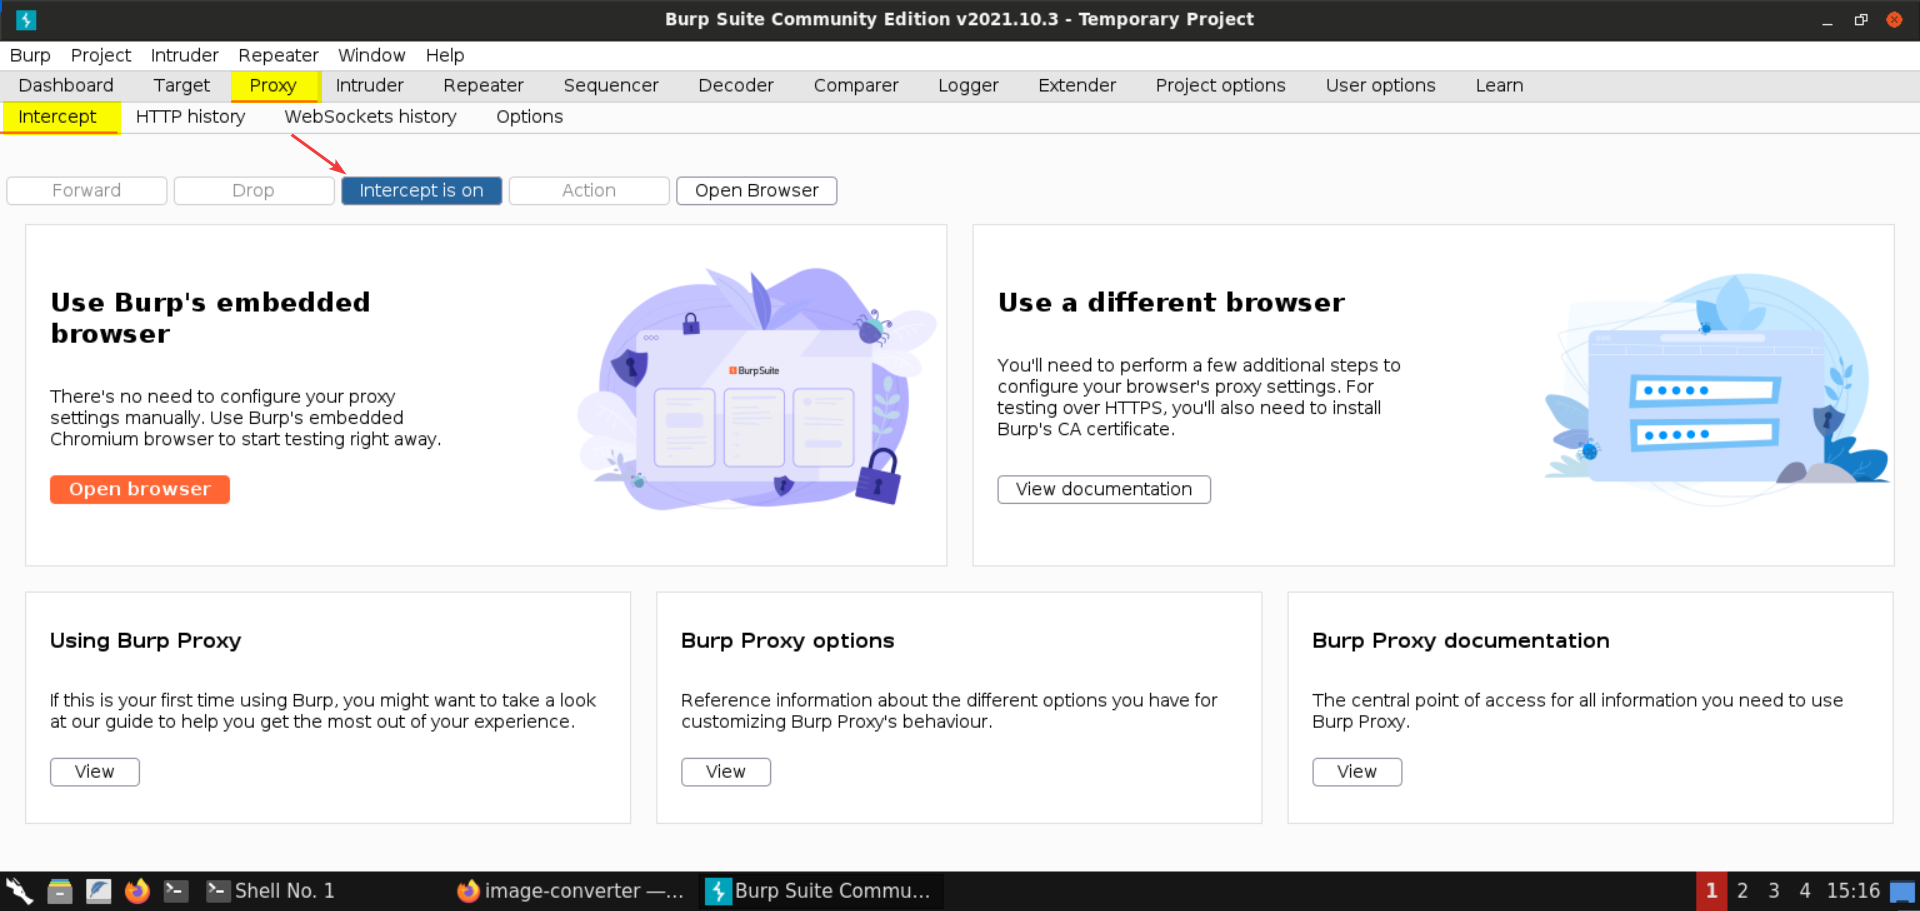
Task: Open the Learn tab
Action: pos(1499,85)
